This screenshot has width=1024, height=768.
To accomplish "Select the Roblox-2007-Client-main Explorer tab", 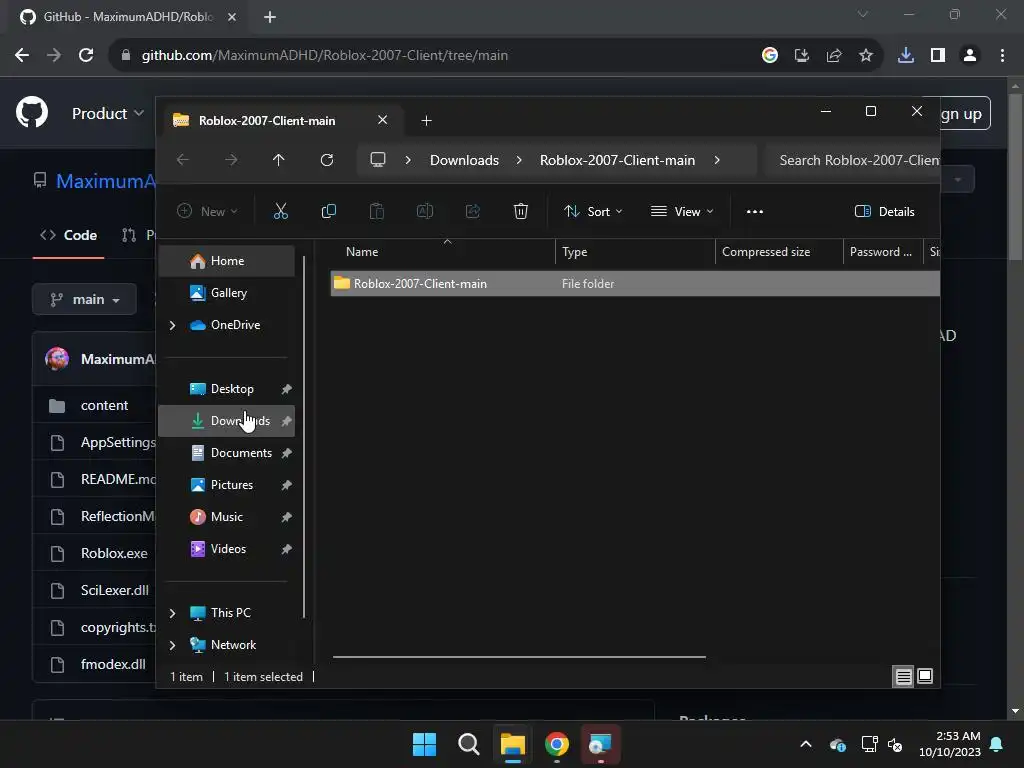I will [x=267, y=120].
